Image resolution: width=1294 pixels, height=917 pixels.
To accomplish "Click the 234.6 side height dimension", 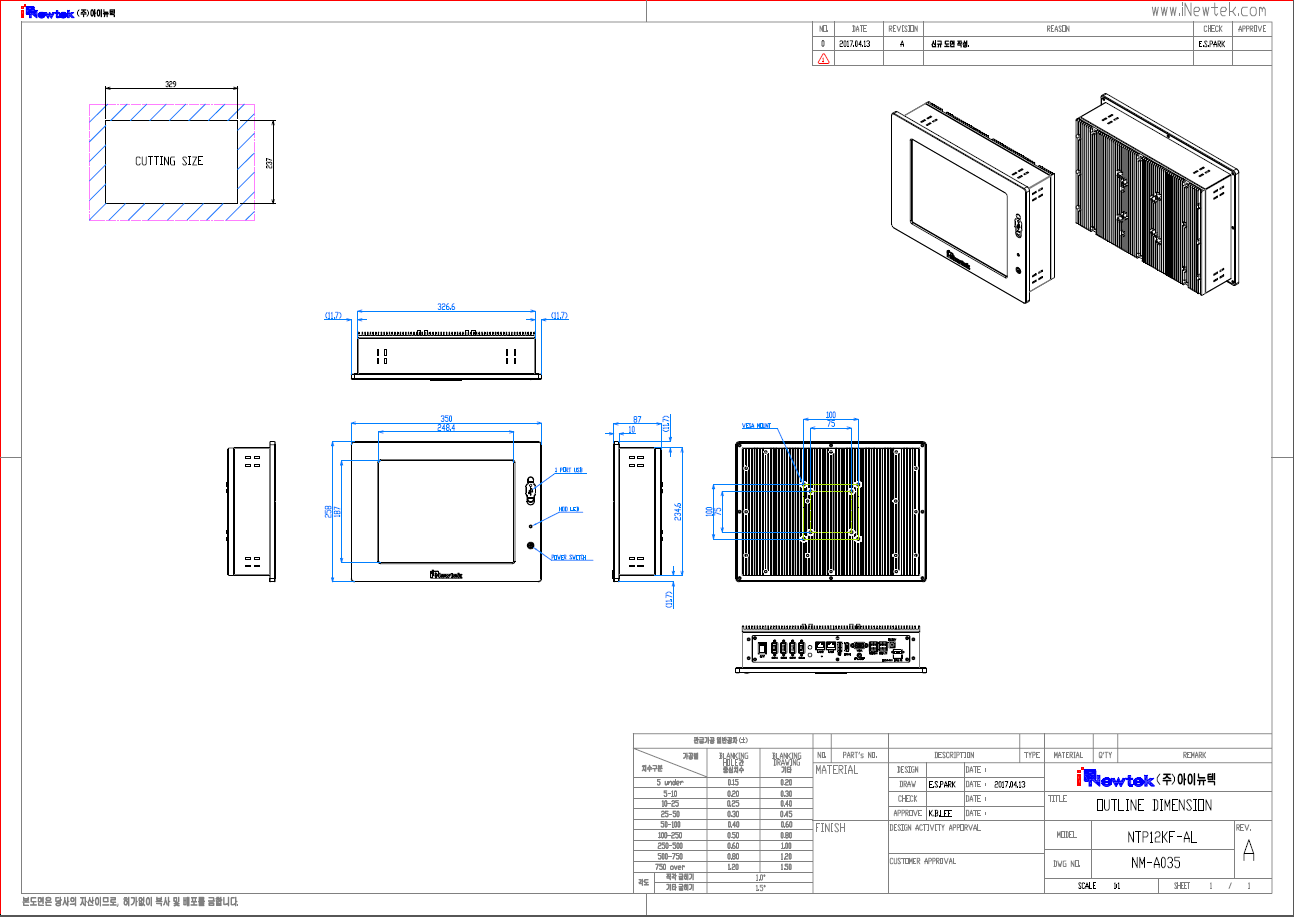I will 678,511.
